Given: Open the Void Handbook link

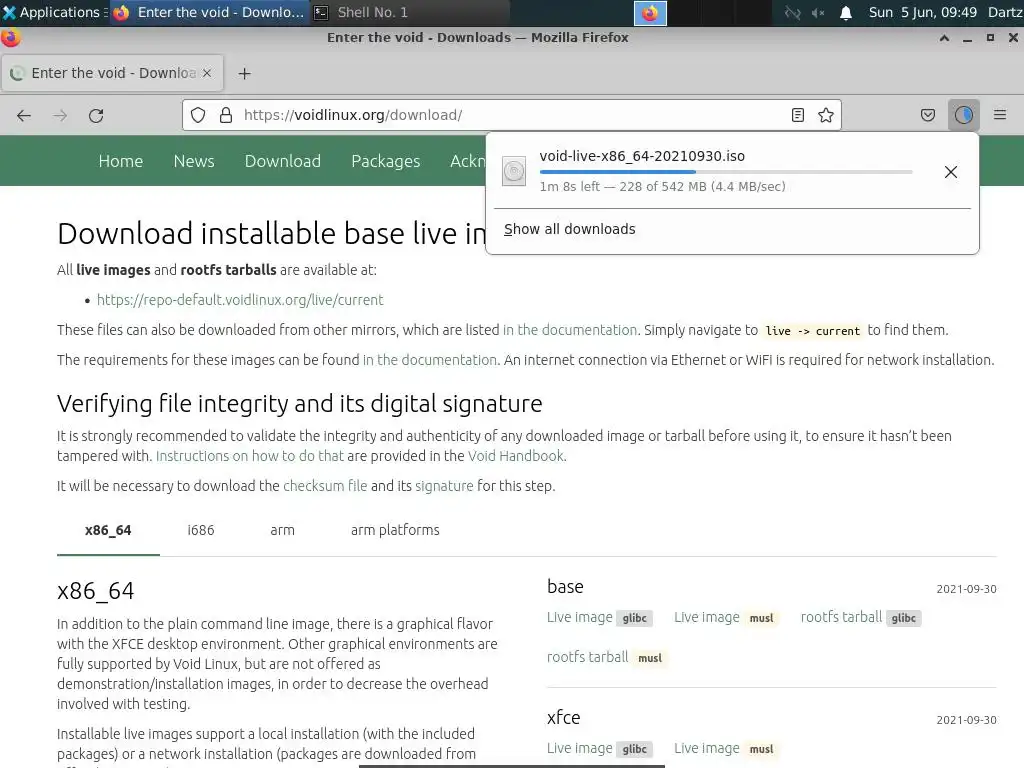Looking at the screenshot, I should [x=515, y=456].
